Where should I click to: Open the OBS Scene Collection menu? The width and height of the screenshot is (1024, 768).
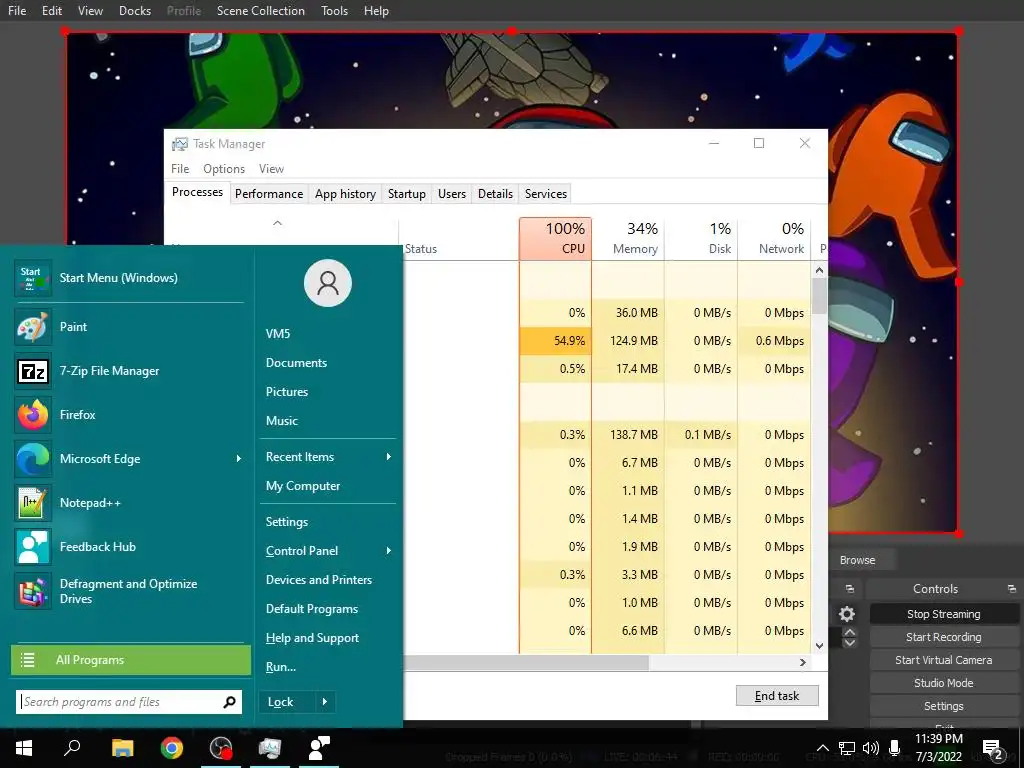[x=261, y=10]
